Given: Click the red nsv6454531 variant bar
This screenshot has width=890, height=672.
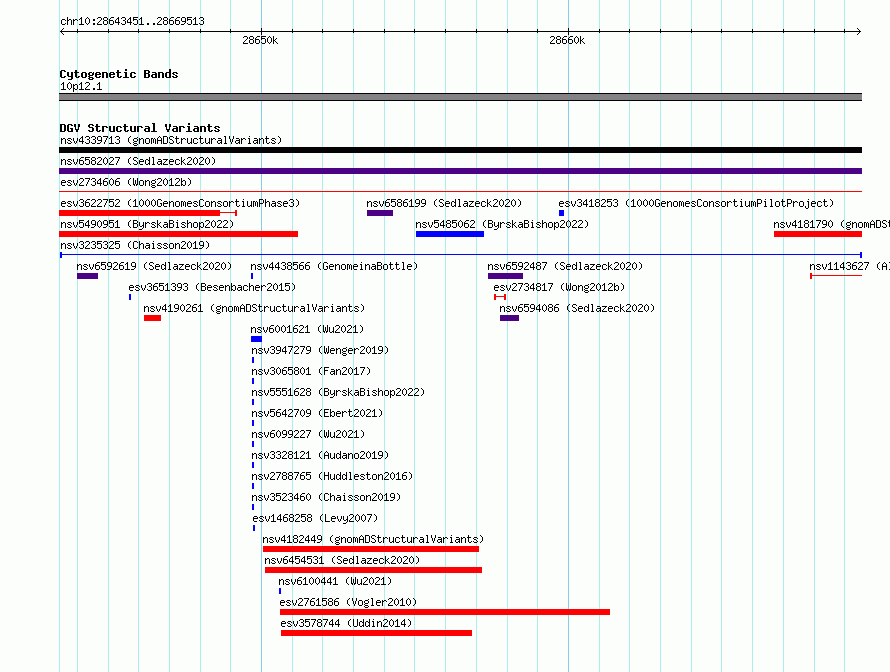Looking at the screenshot, I should click(x=373, y=570).
